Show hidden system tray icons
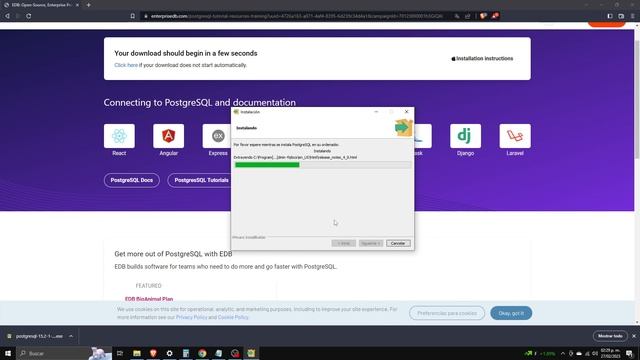 (x=563, y=353)
